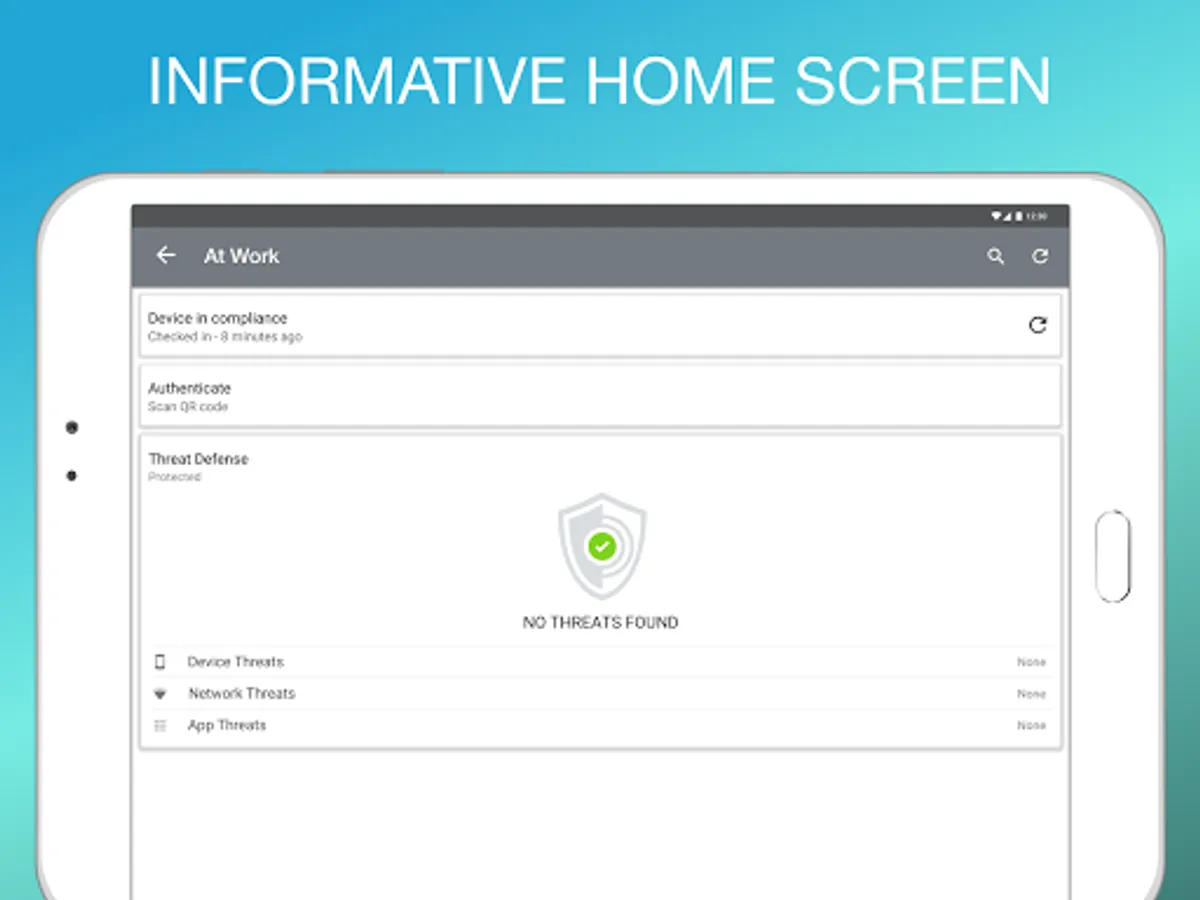Open the Network Threats row

(600, 694)
